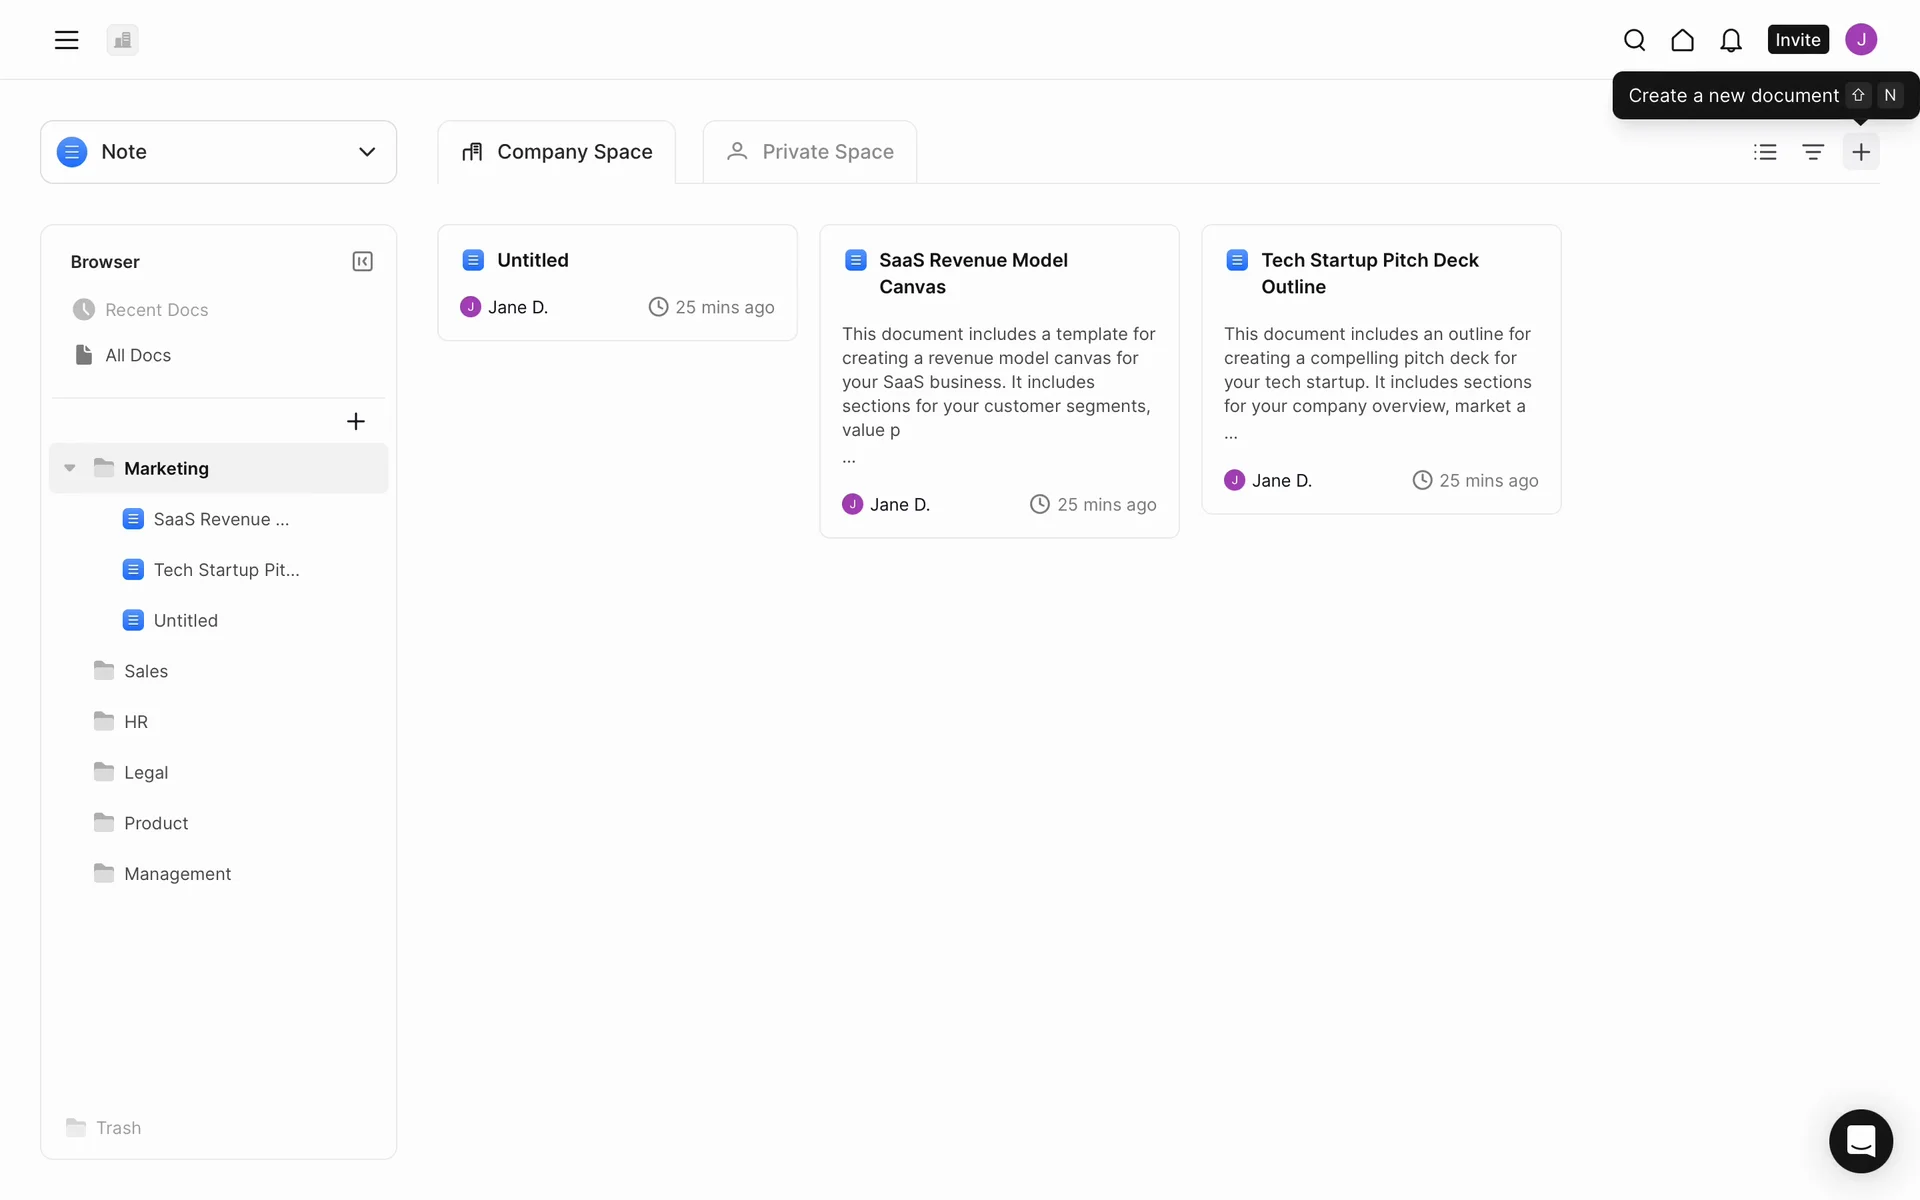The width and height of the screenshot is (1920, 1200).
Task: Click the Invite button
Action: 1797,40
